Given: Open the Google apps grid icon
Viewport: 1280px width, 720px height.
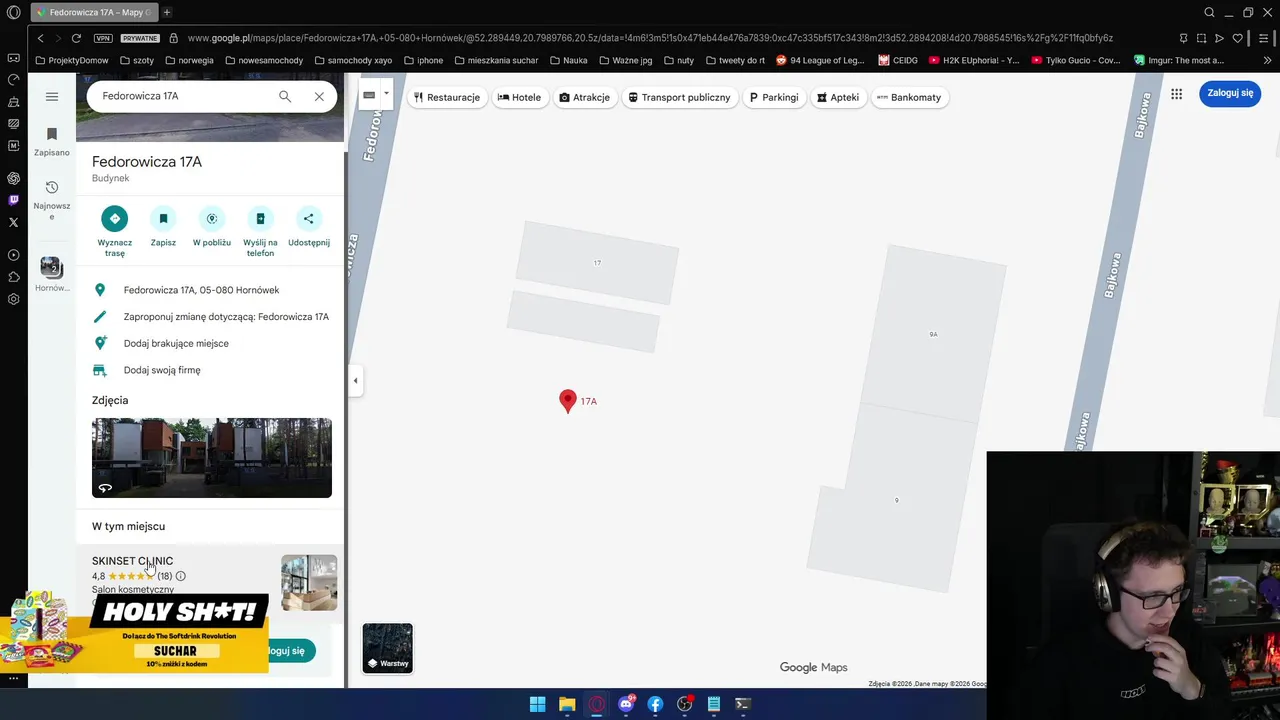Looking at the screenshot, I should [1177, 93].
